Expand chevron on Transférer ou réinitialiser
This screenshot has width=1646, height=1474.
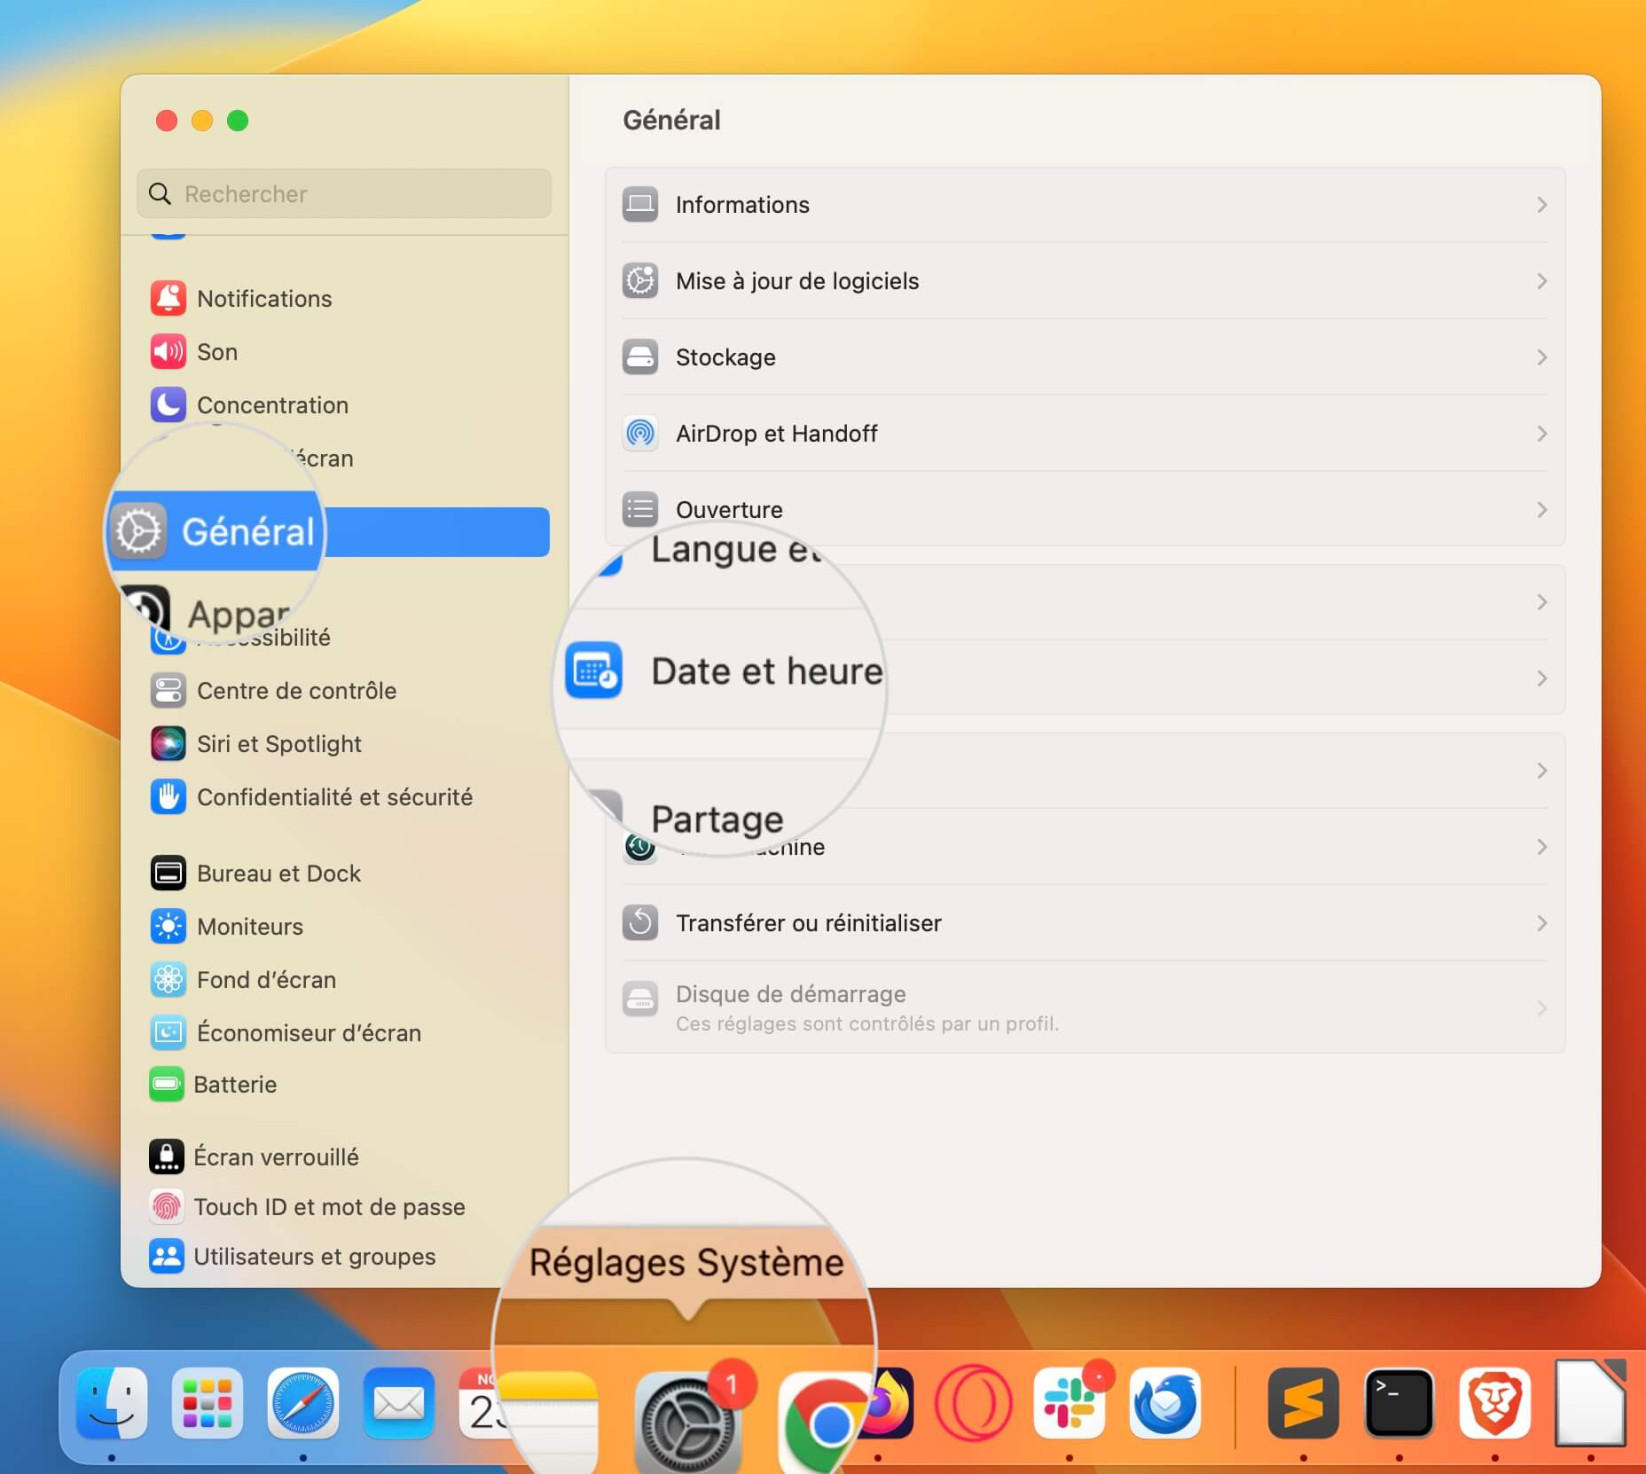[1542, 923]
